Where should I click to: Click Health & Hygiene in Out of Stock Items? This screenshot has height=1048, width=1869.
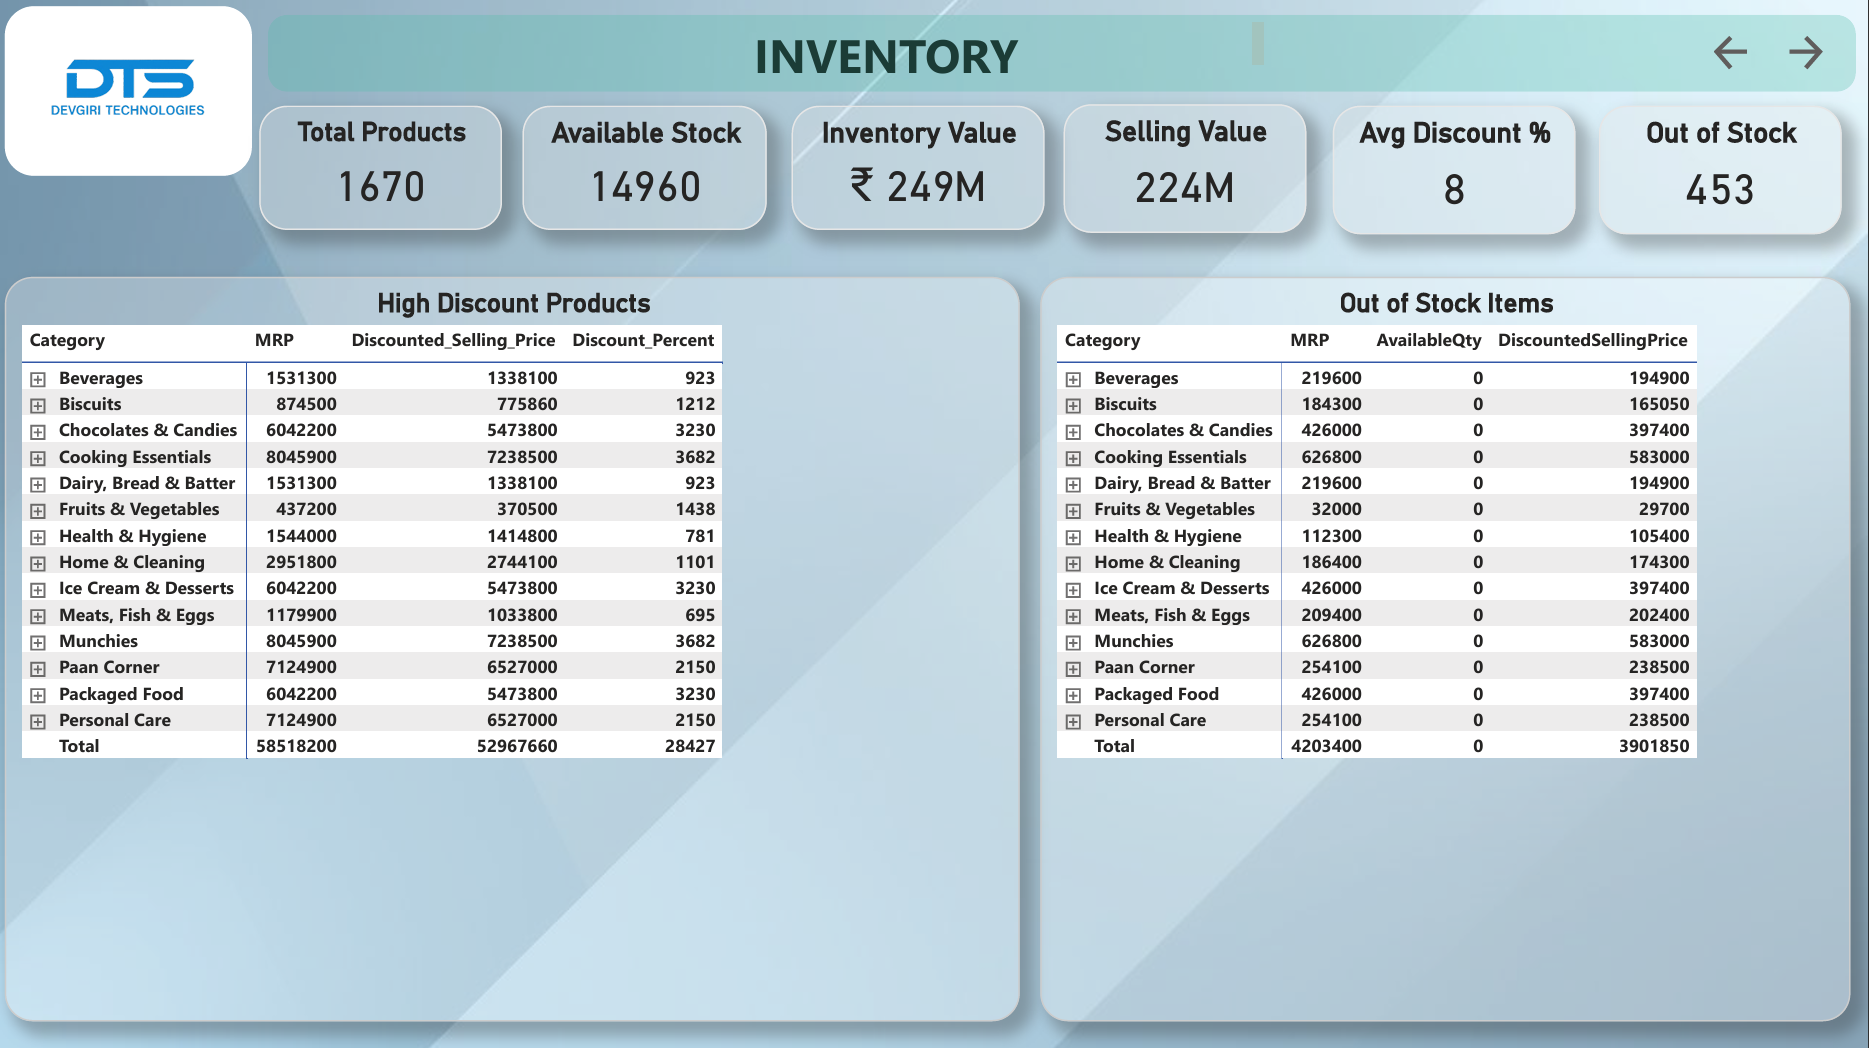click(x=1167, y=536)
